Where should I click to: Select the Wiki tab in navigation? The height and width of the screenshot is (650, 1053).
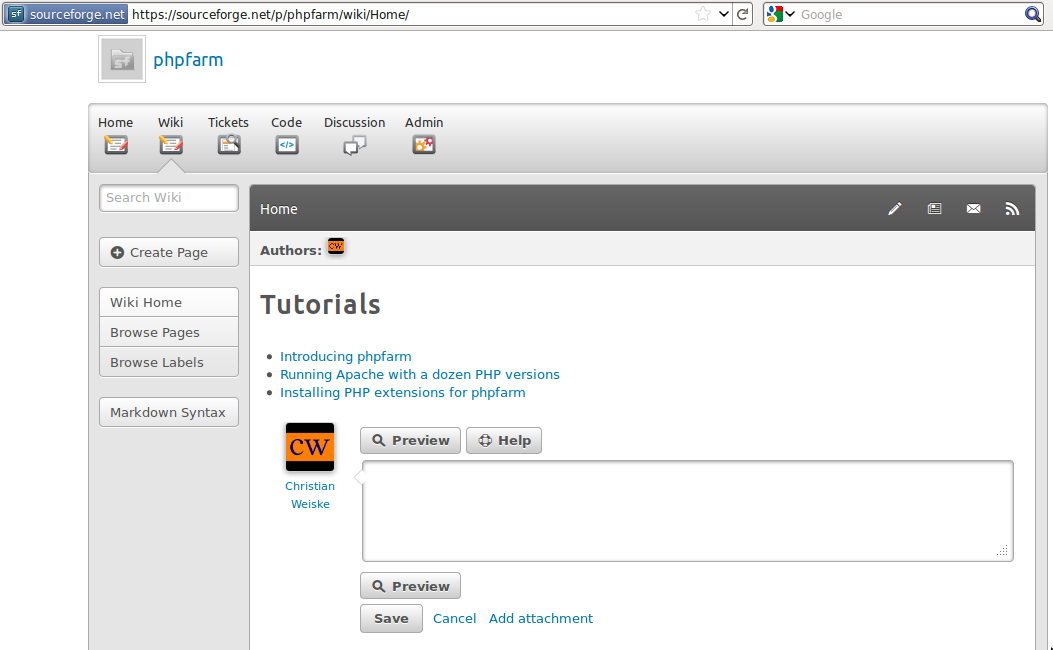pyautogui.click(x=171, y=134)
